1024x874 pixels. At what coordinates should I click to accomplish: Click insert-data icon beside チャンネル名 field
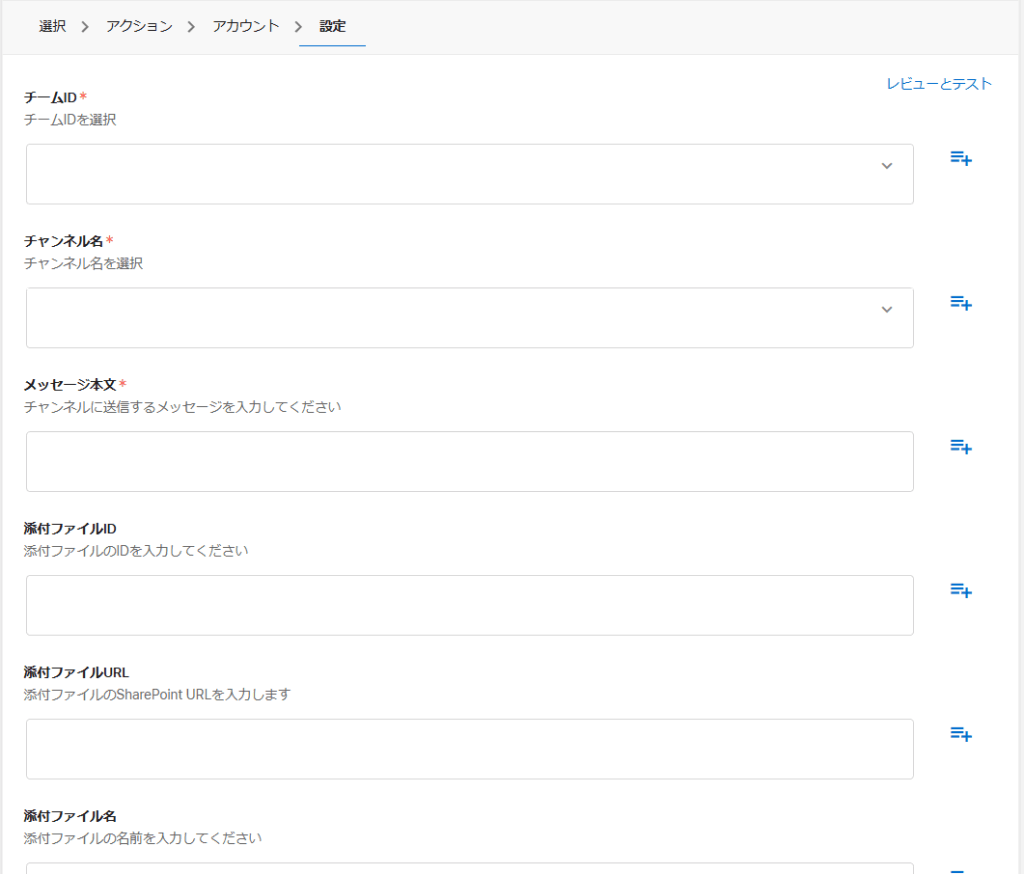961,302
